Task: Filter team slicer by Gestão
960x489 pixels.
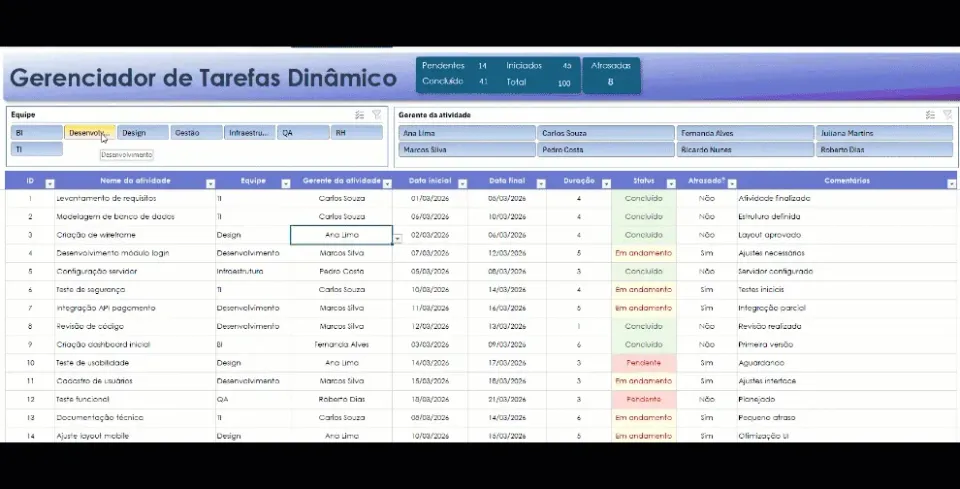Action: coord(196,133)
